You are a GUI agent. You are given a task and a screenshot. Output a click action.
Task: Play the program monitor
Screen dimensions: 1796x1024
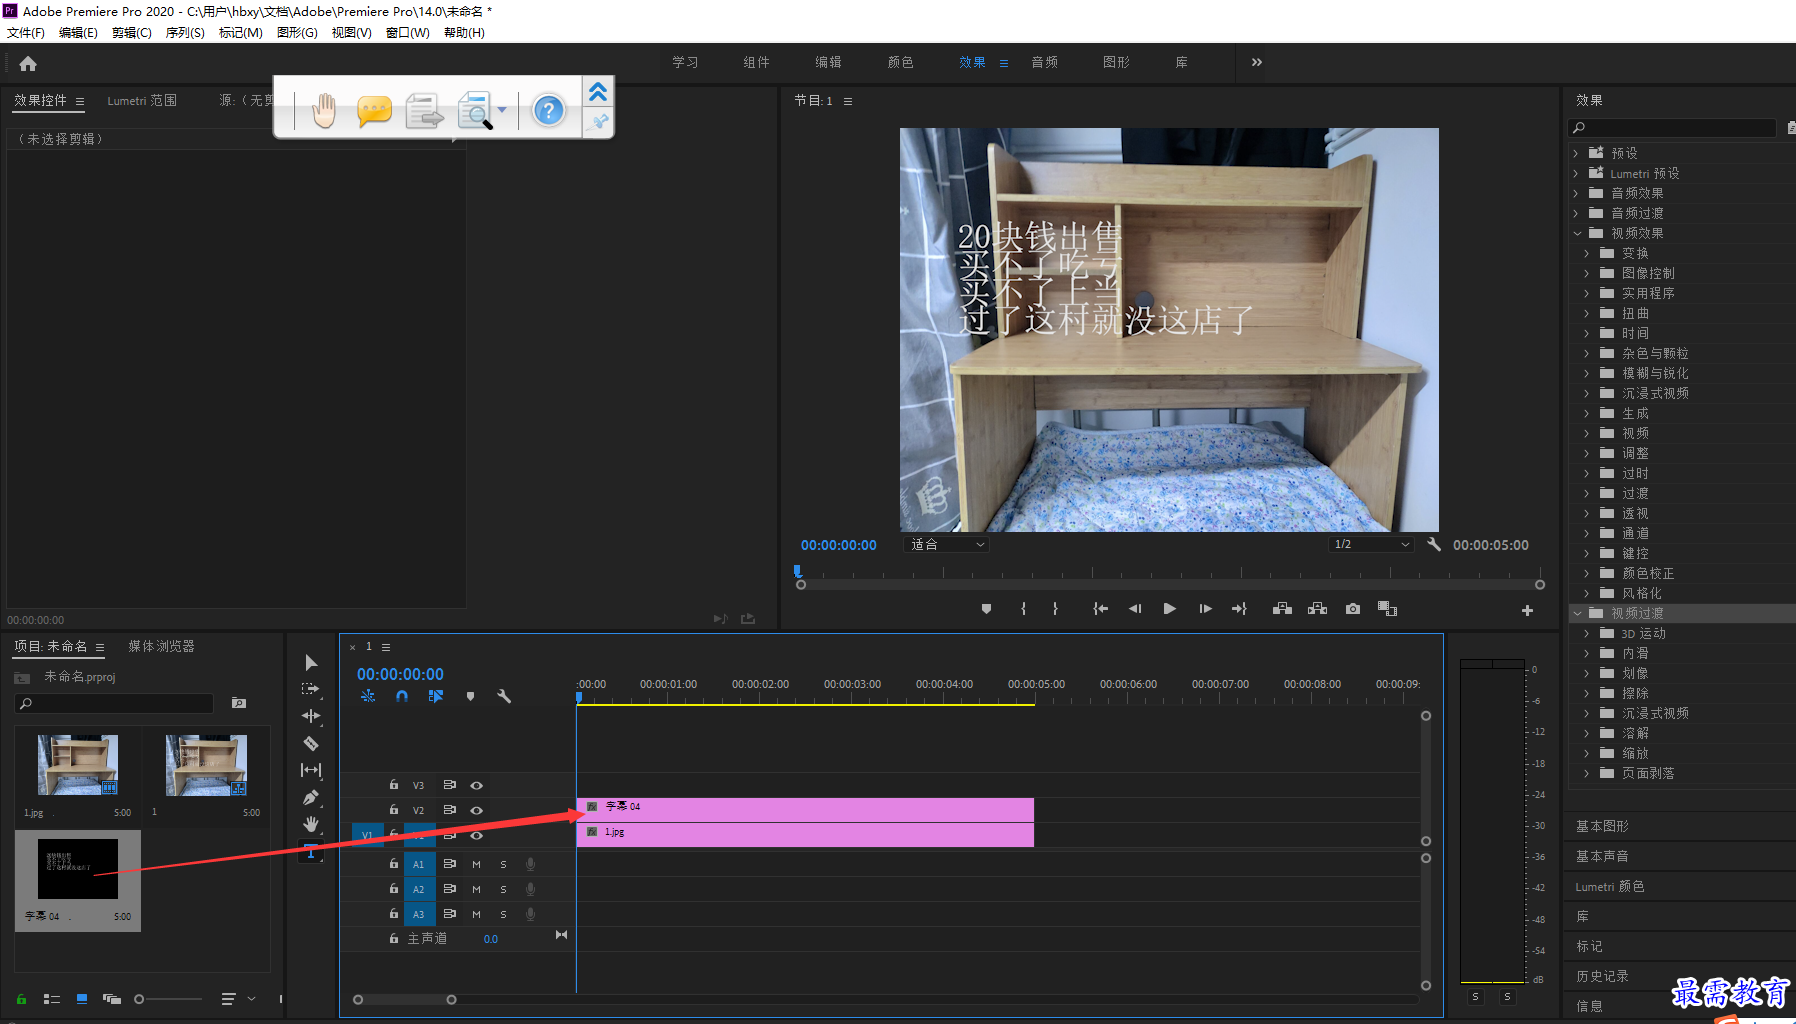pyautogui.click(x=1169, y=609)
